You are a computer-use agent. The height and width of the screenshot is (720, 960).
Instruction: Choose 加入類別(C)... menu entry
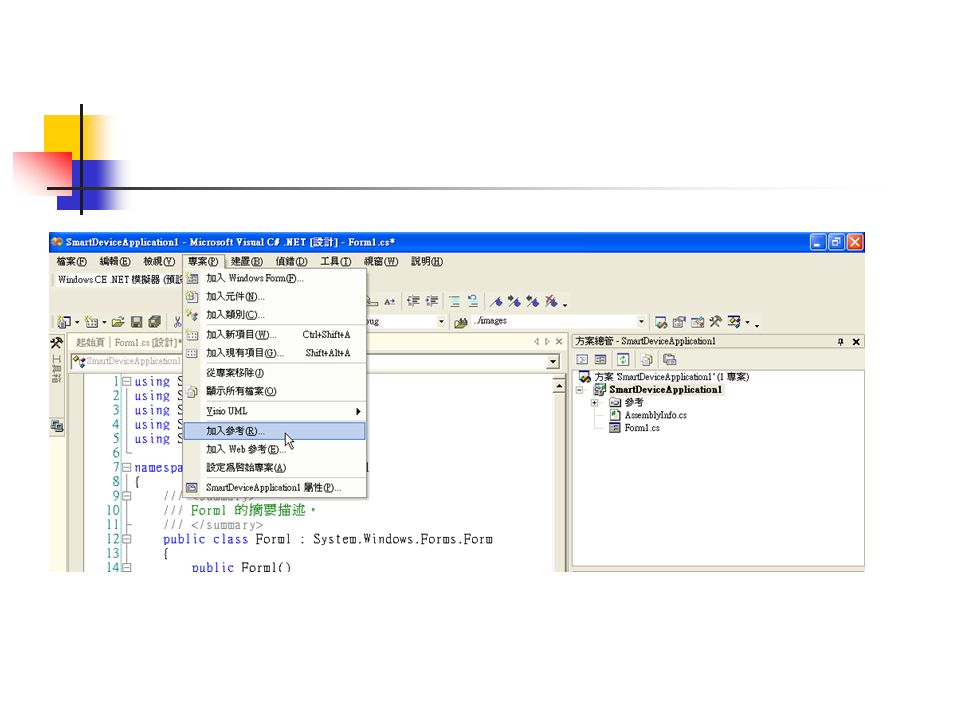click(x=275, y=315)
